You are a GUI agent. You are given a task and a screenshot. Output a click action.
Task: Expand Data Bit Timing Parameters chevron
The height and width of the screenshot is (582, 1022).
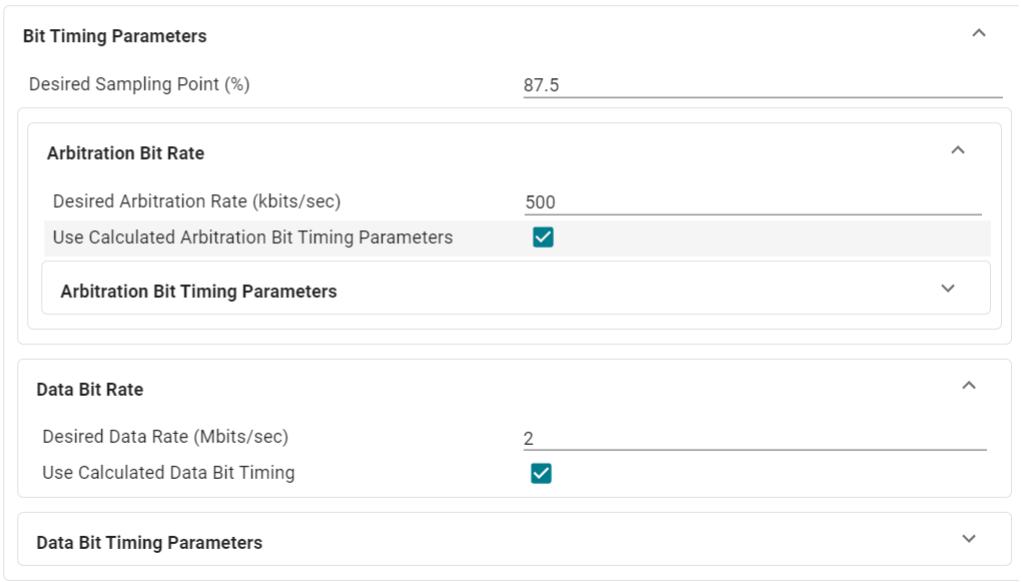coord(968,539)
